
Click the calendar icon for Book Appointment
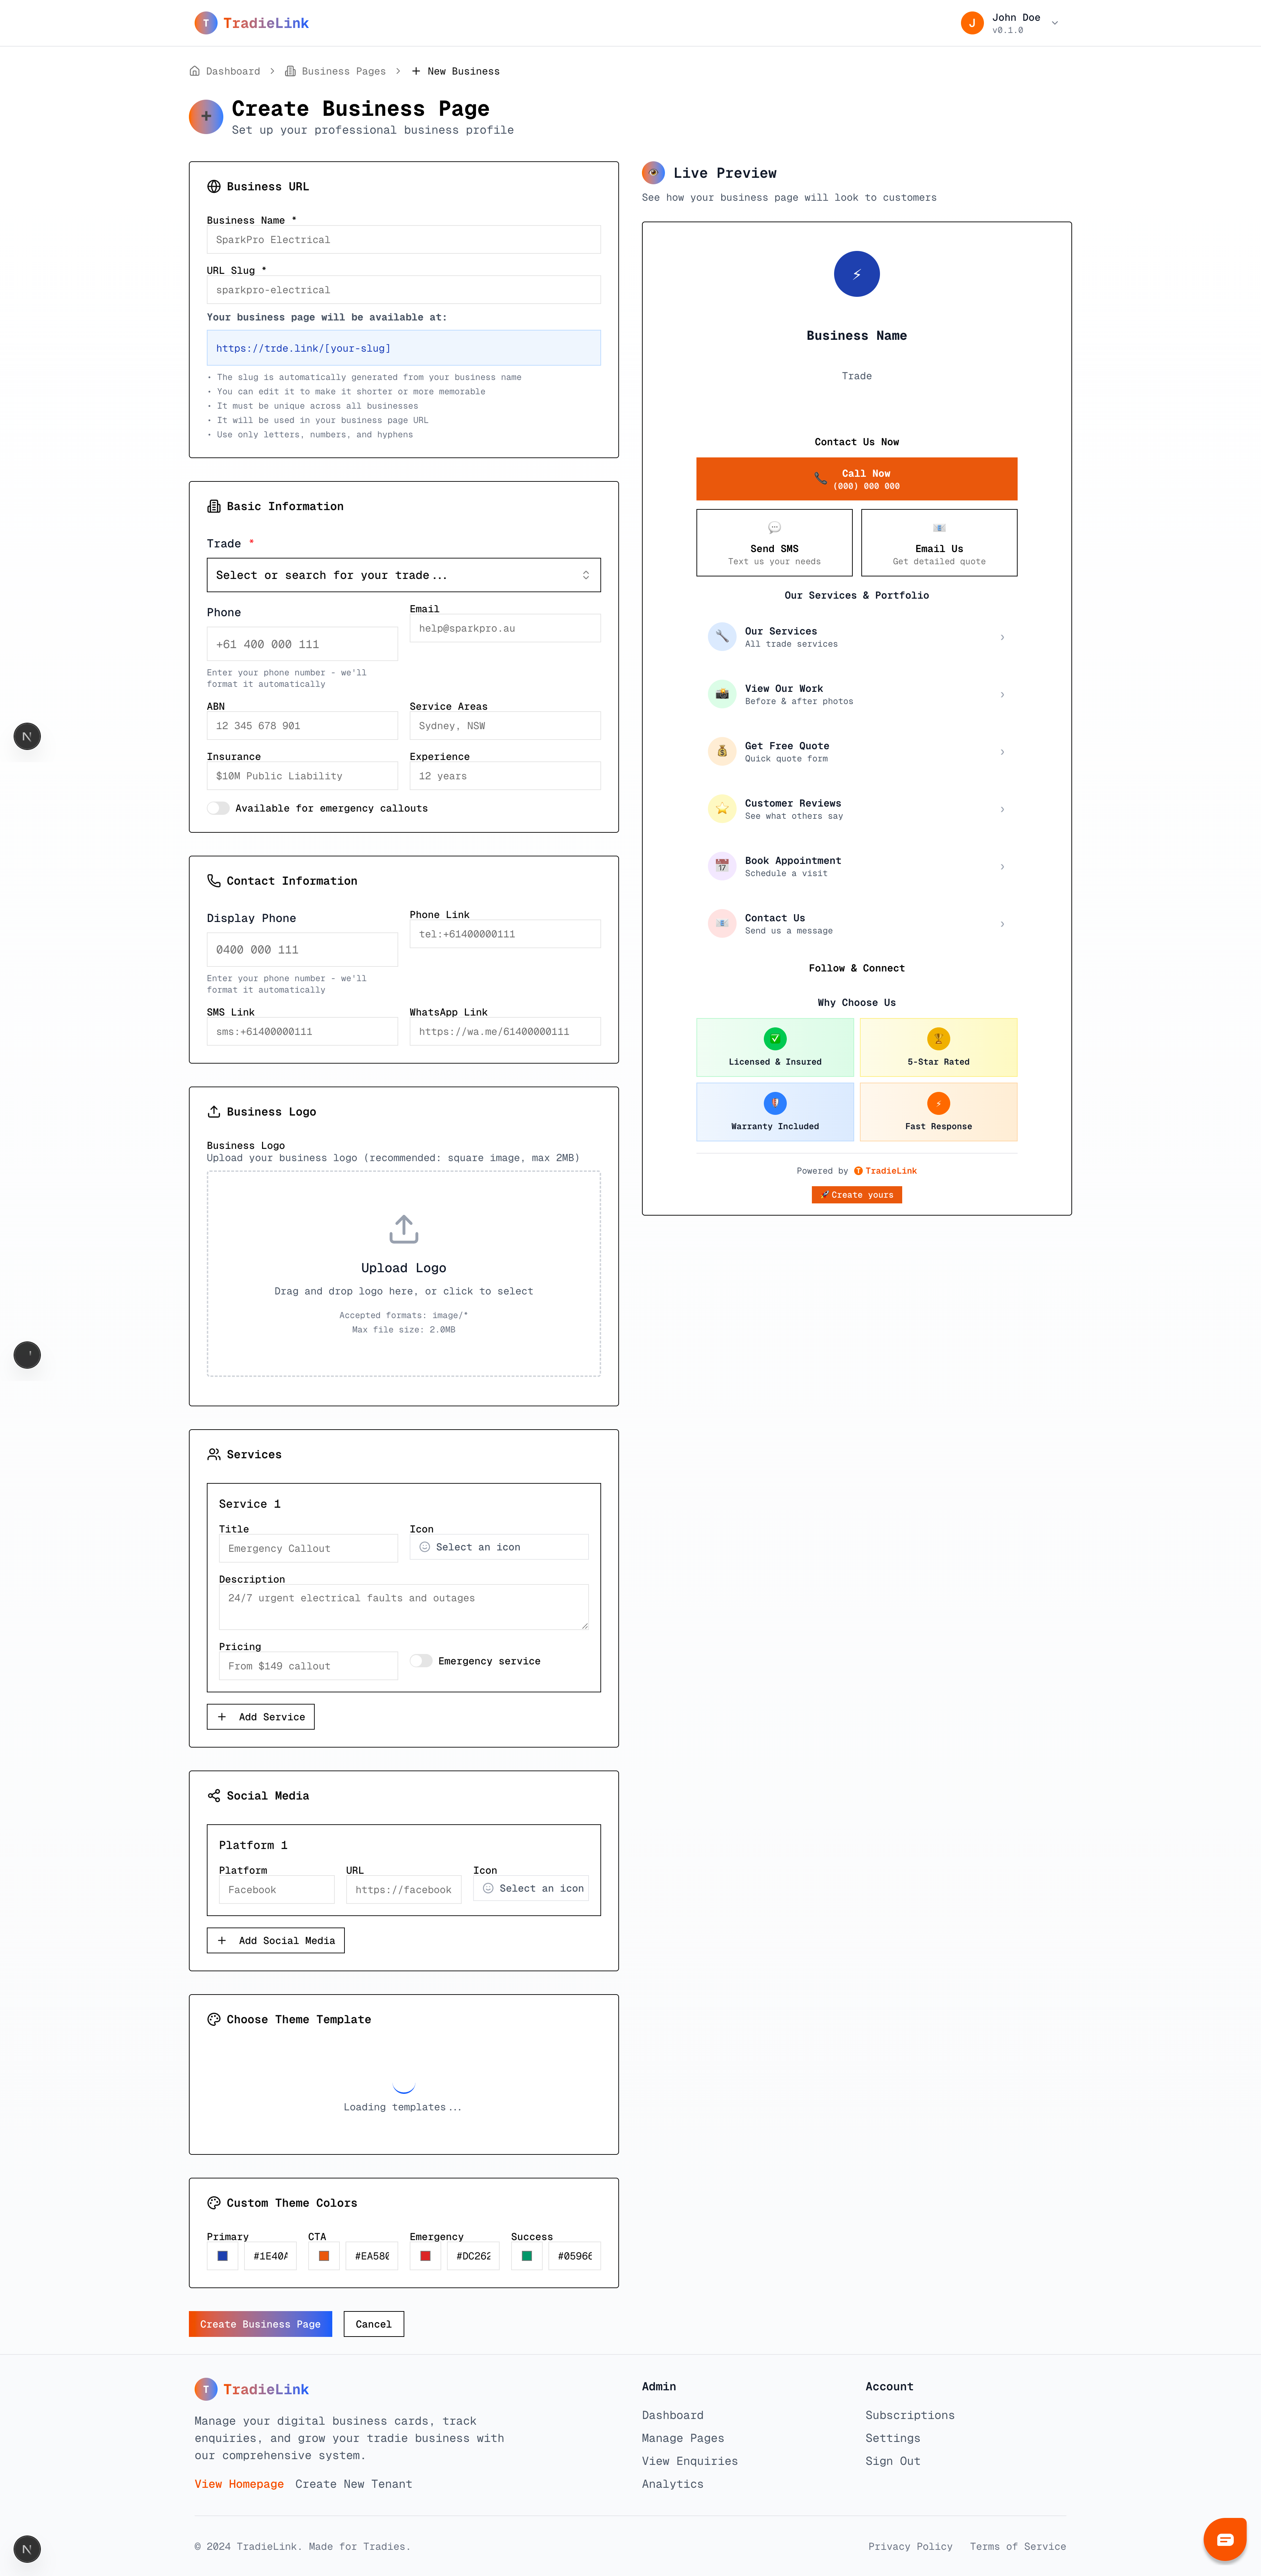click(722, 866)
